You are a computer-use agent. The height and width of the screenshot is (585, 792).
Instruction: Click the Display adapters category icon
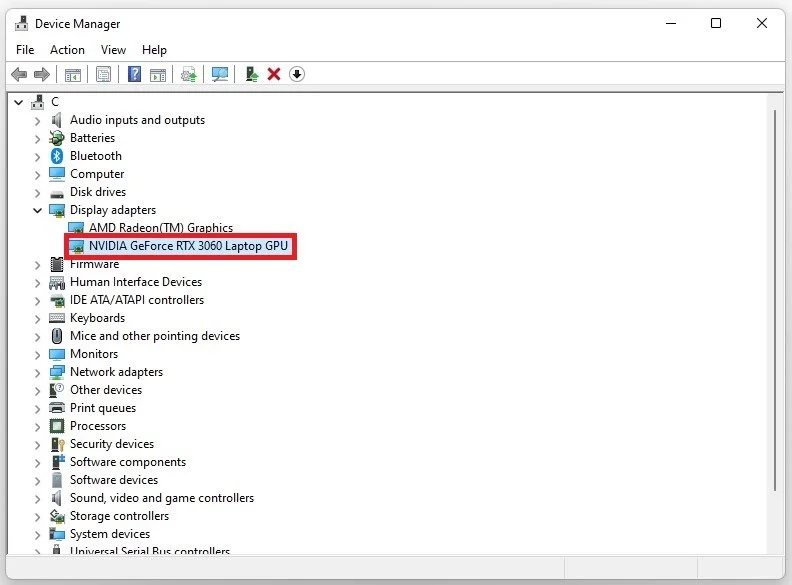pos(57,210)
